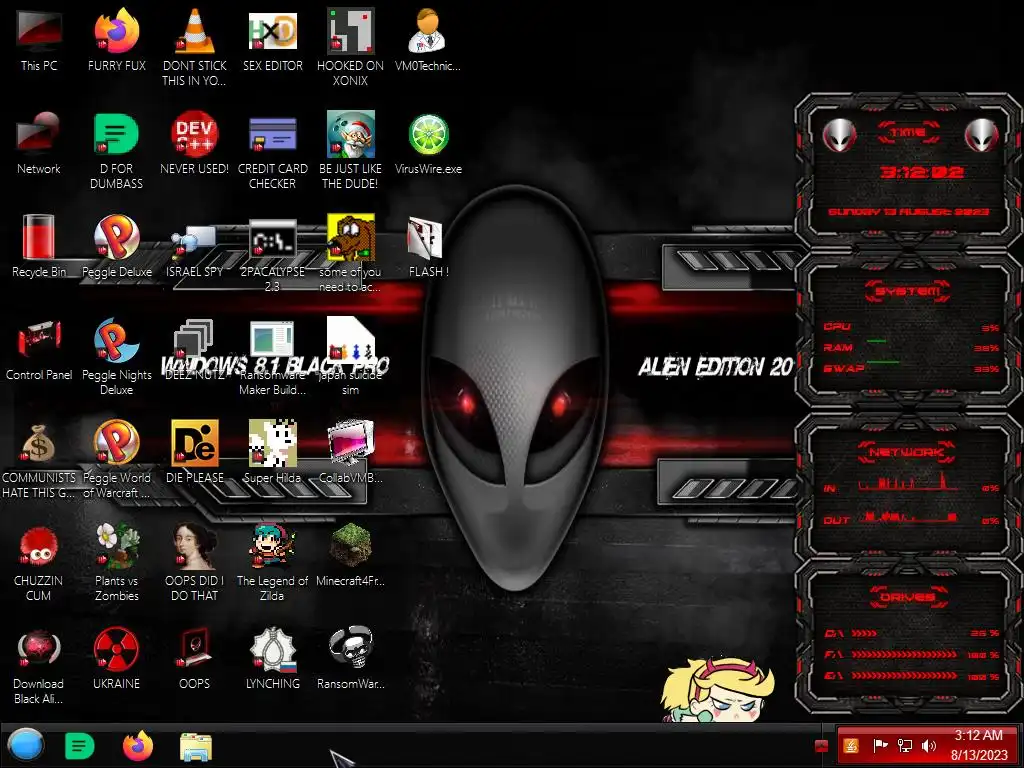Click the small red tray icon left of Java
Screen dimensions: 1024x768
coord(822,746)
